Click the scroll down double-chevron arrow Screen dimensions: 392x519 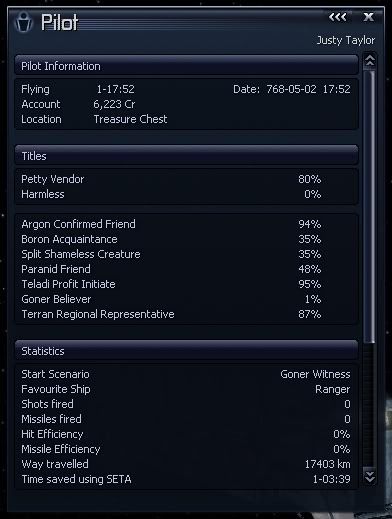[x=370, y=476]
